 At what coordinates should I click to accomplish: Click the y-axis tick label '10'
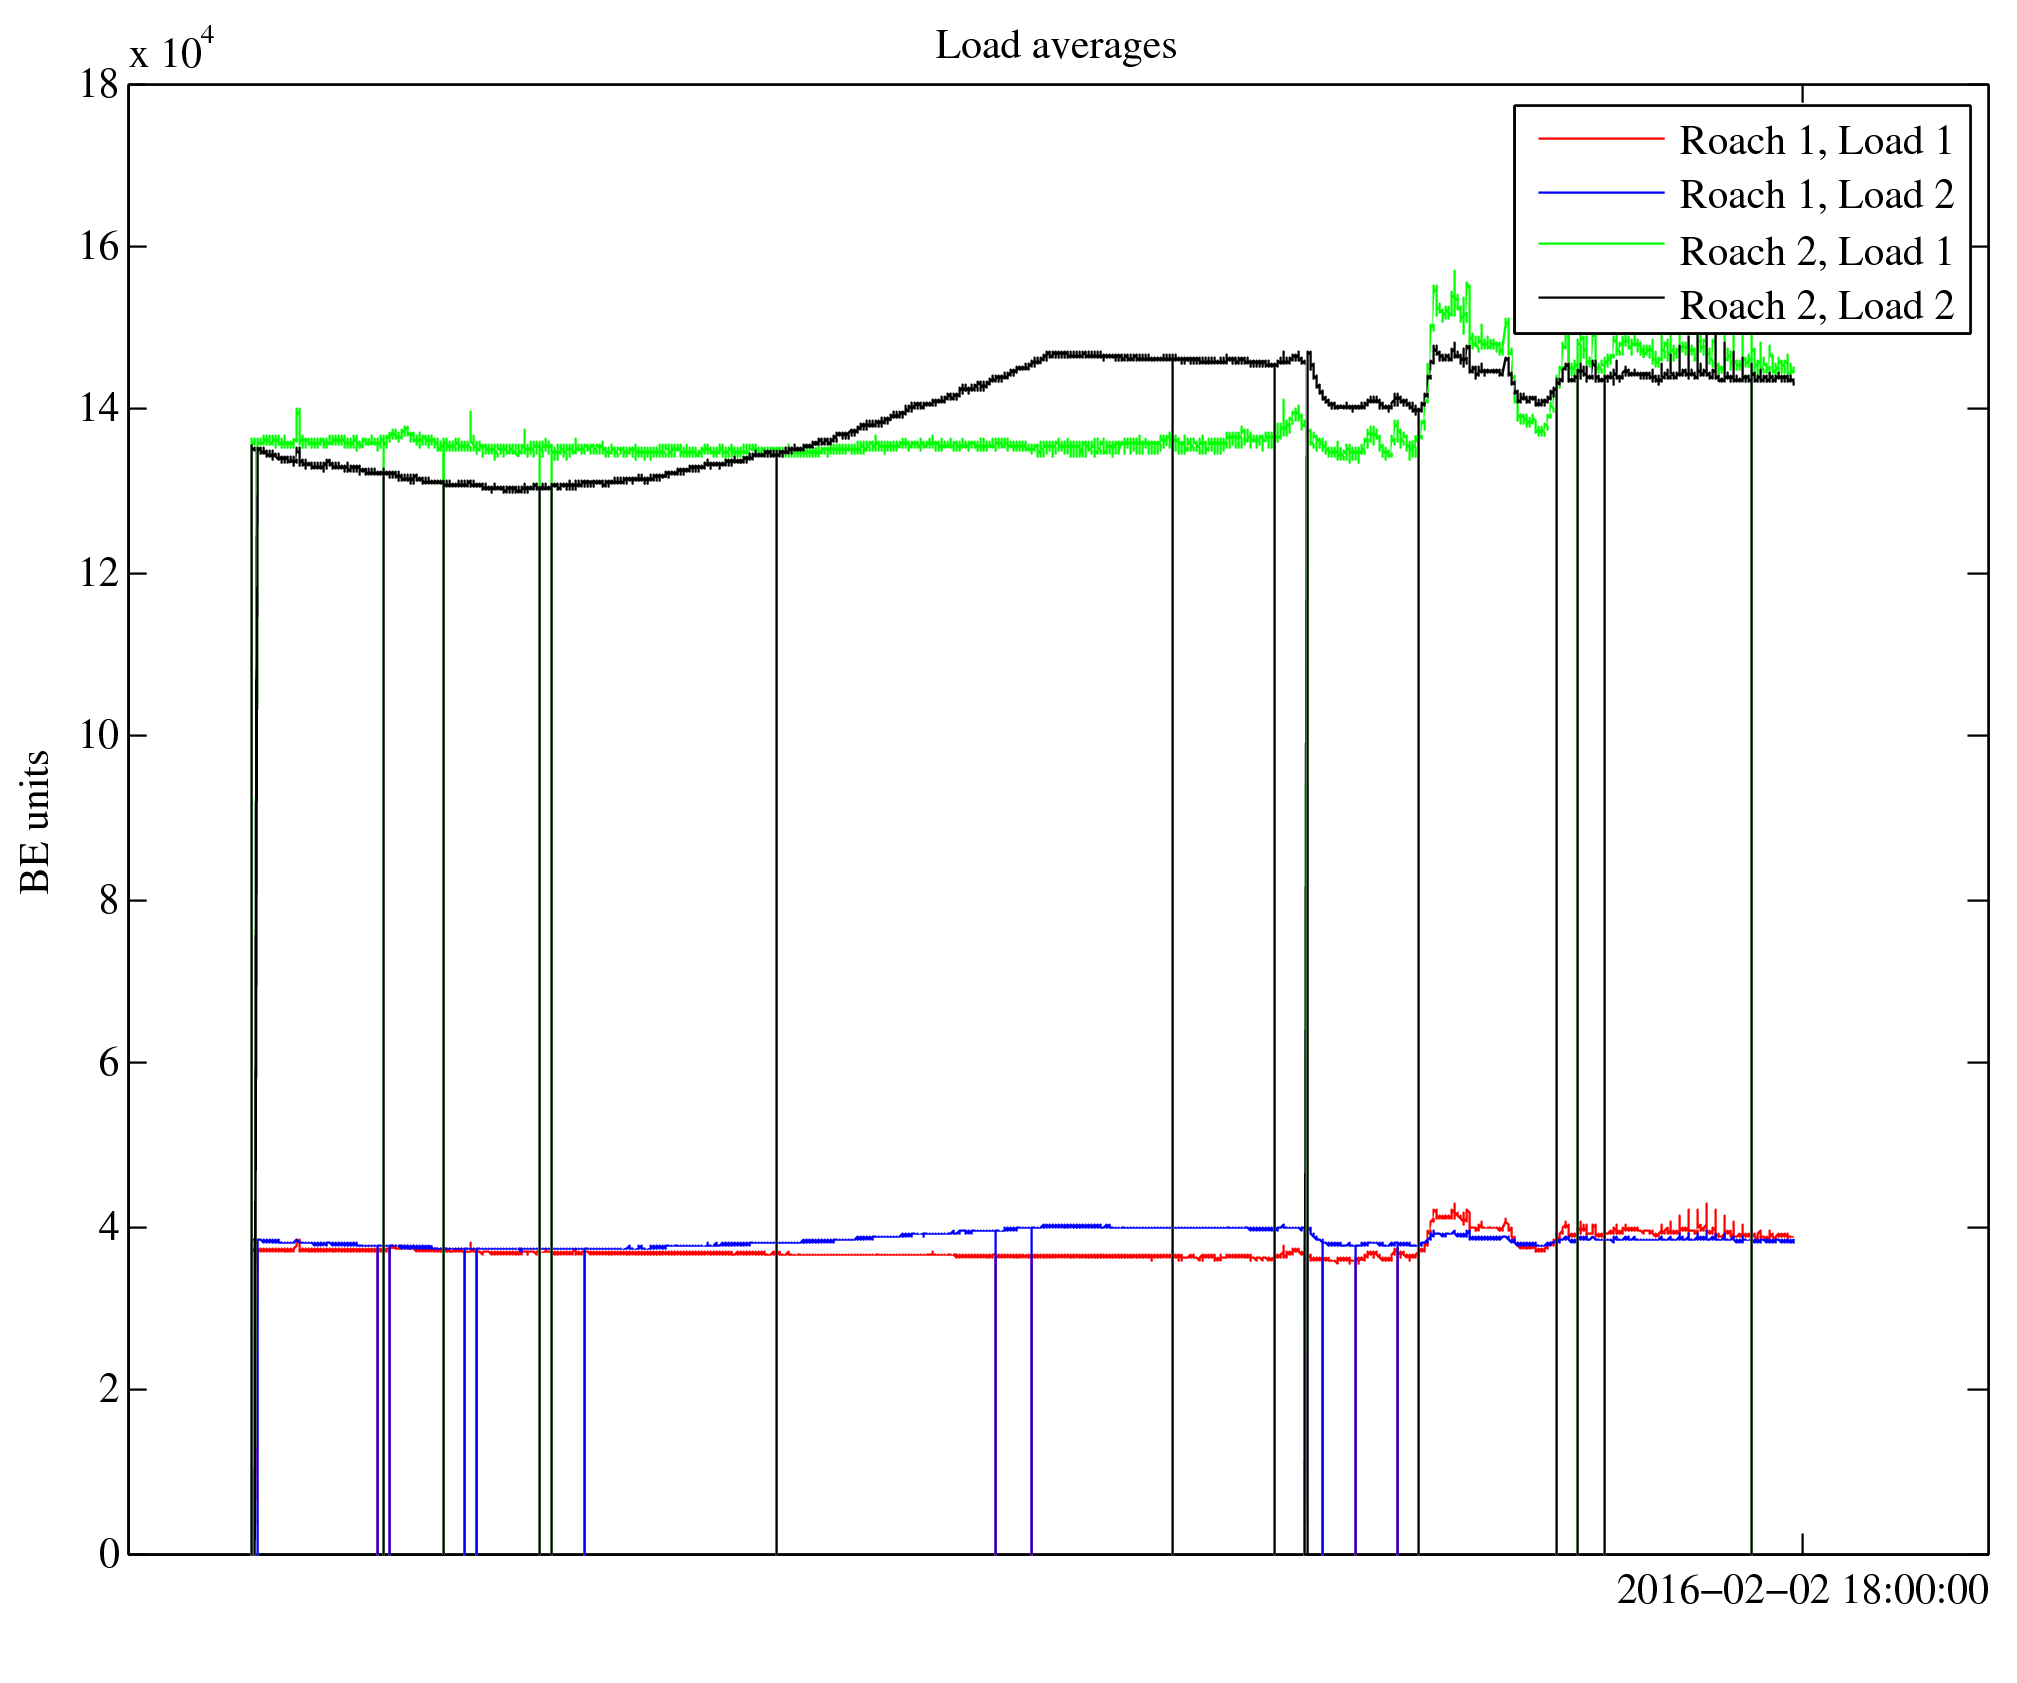pos(99,736)
